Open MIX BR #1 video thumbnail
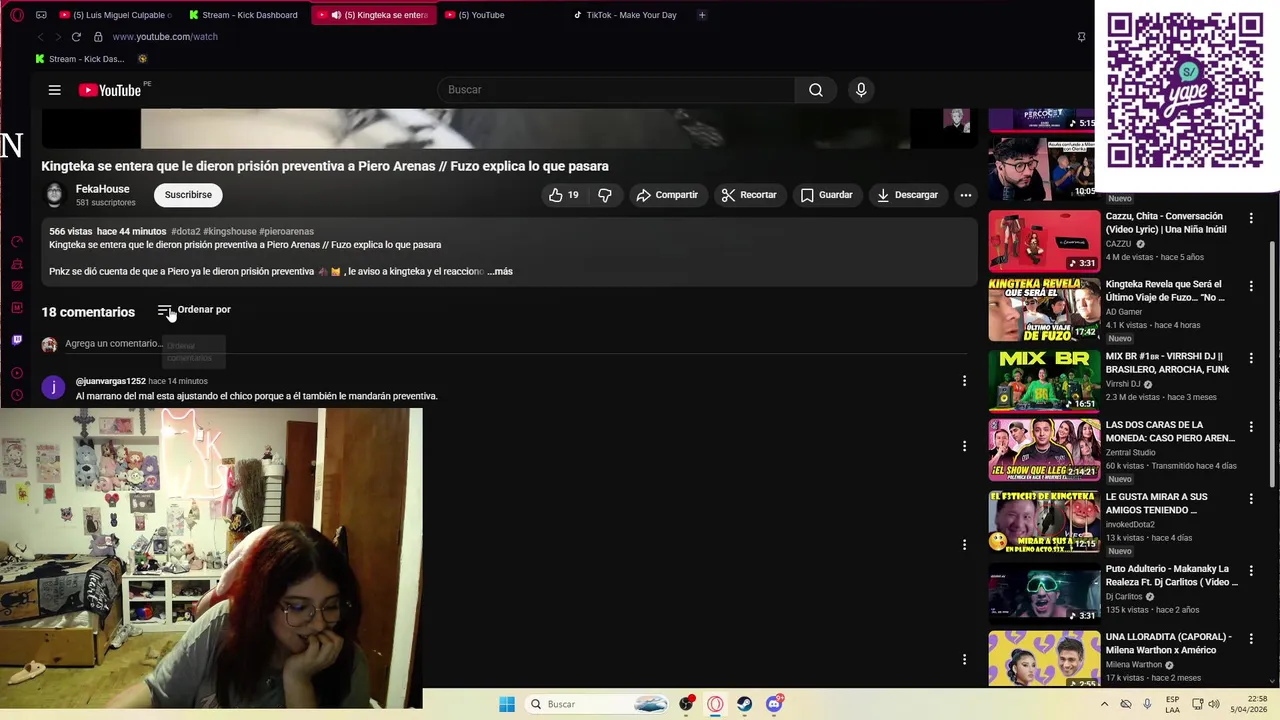Screen dimensions: 1280x720 pos(1044,380)
